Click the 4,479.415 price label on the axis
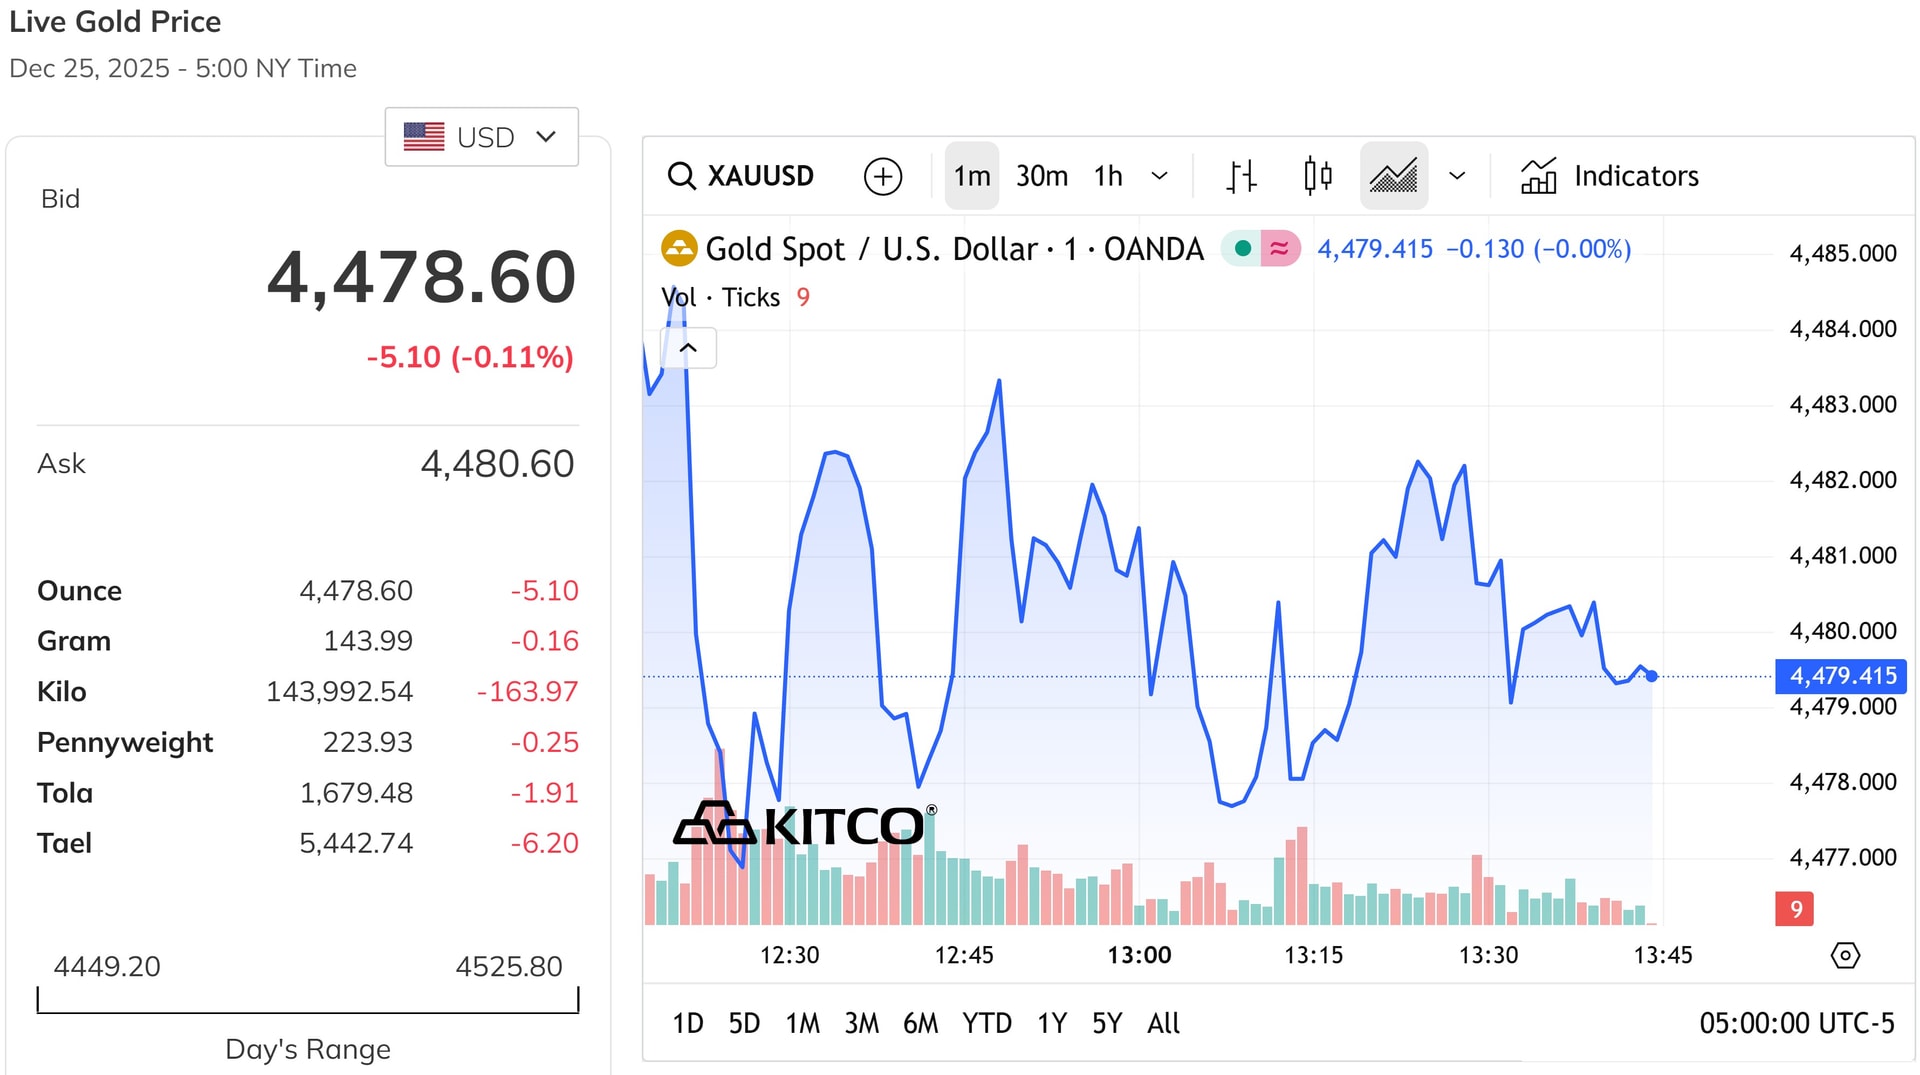This screenshot has height=1075, width=1920. [1840, 676]
